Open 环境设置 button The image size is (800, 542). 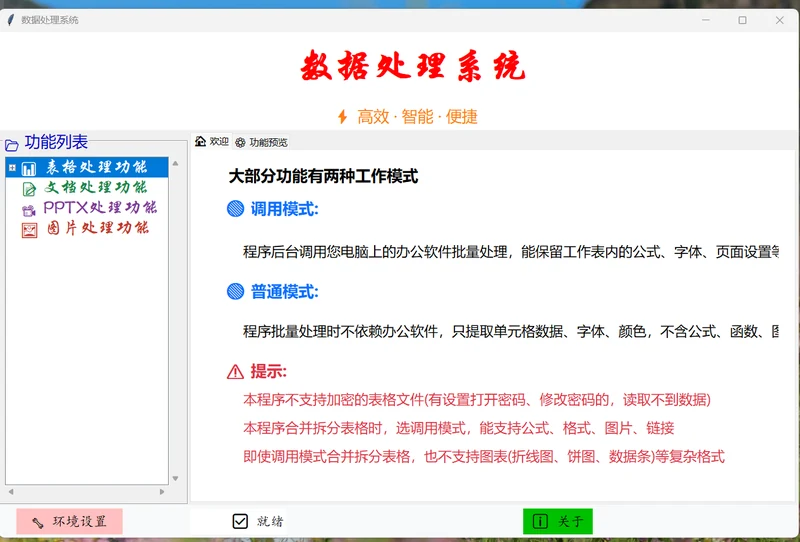pyautogui.click(x=69, y=521)
